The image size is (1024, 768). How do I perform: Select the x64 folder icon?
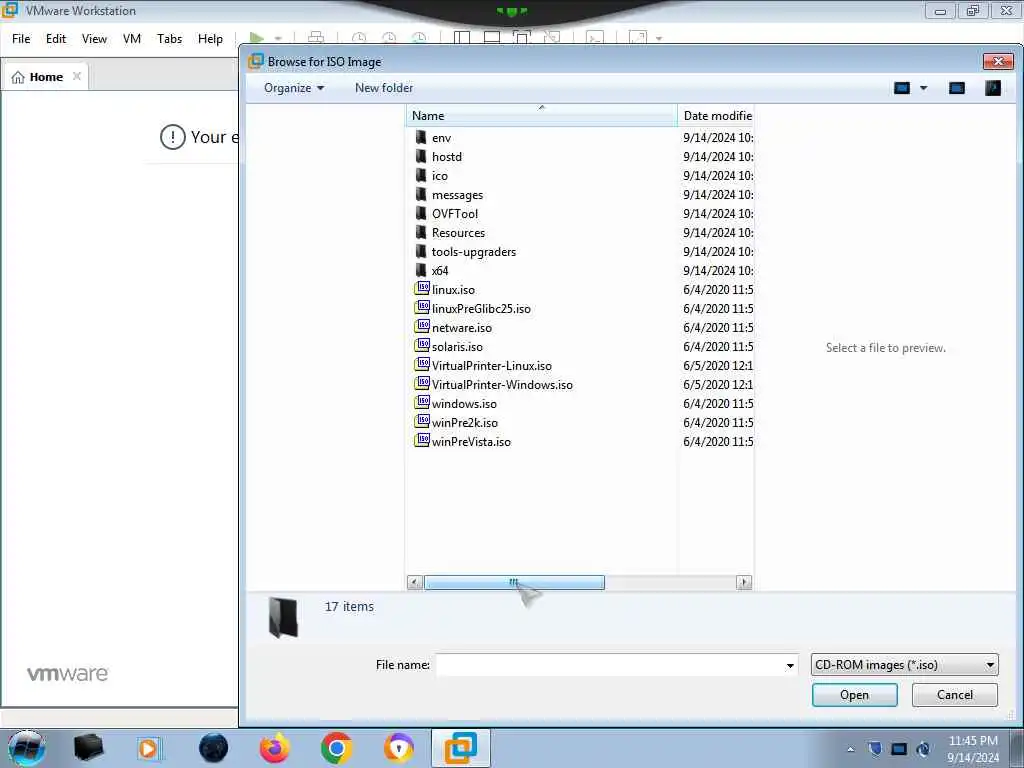point(421,270)
